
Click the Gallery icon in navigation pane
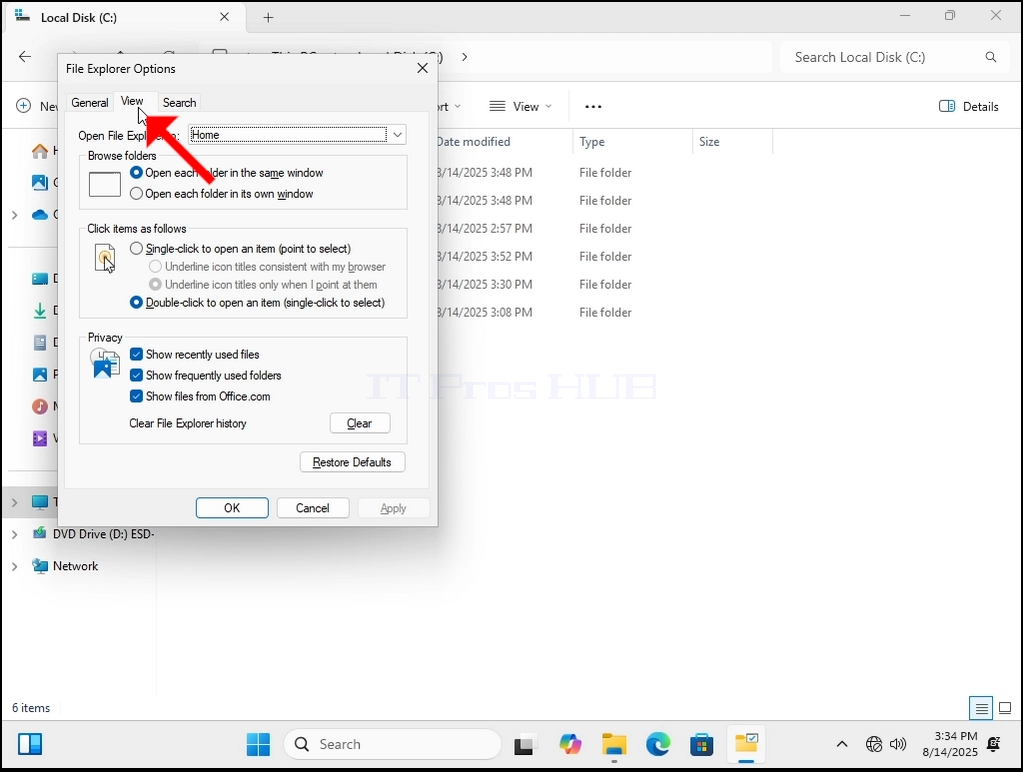(40, 183)
